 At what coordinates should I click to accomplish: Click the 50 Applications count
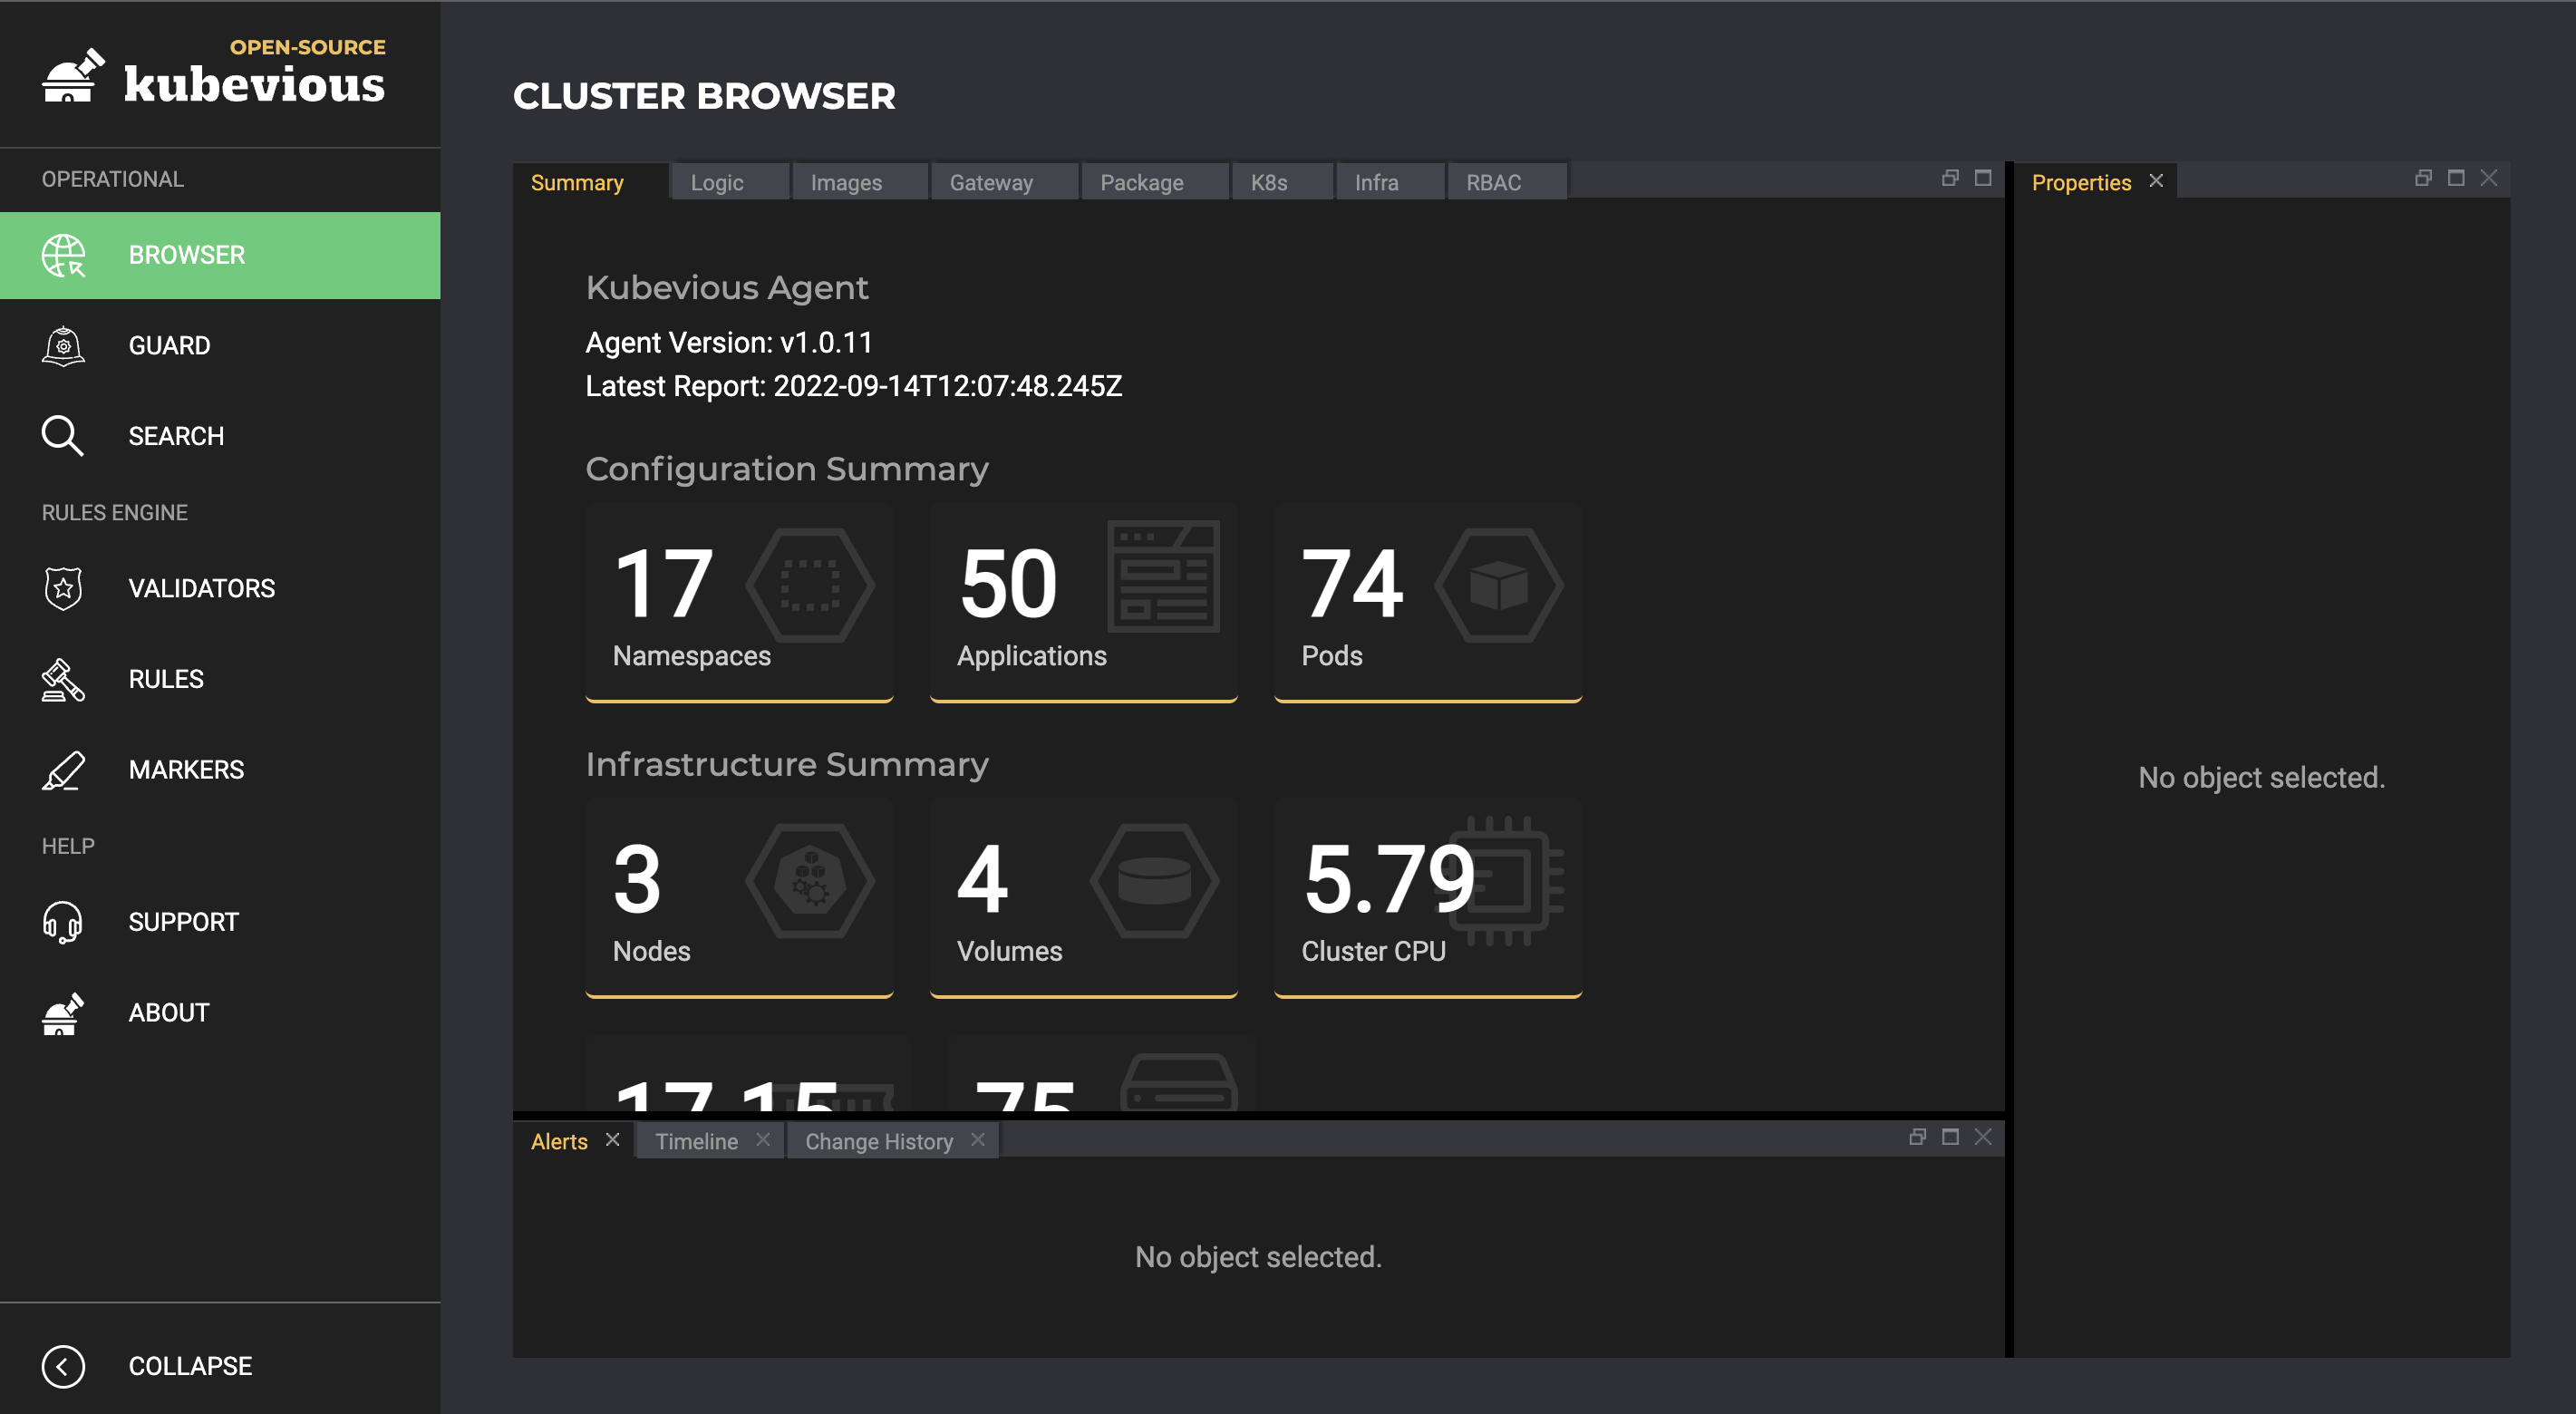(1008, 583)
